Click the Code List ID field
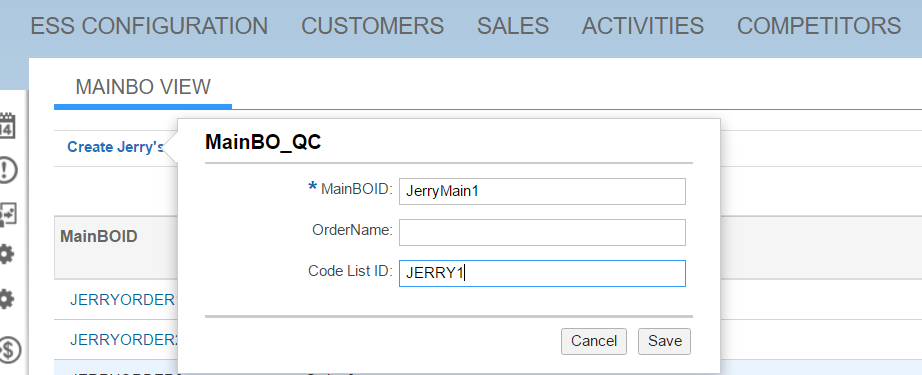Screen dimensions: 922x375 coord(542,273)
